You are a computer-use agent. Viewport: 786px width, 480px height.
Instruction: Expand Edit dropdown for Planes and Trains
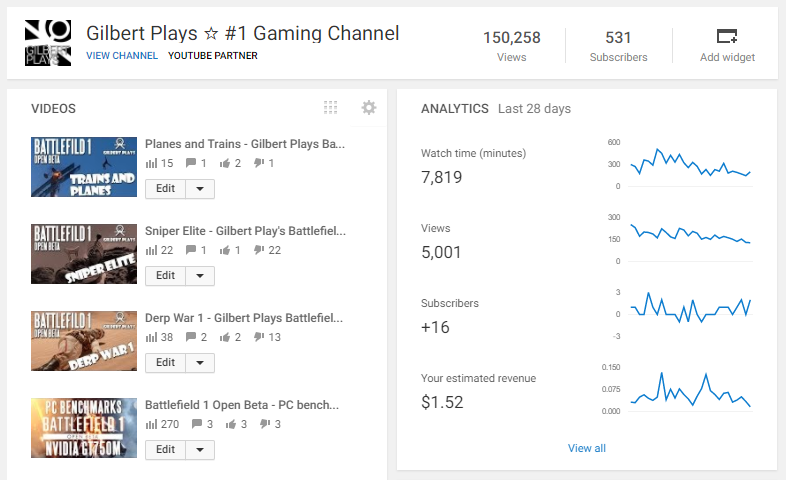[200, 188]
